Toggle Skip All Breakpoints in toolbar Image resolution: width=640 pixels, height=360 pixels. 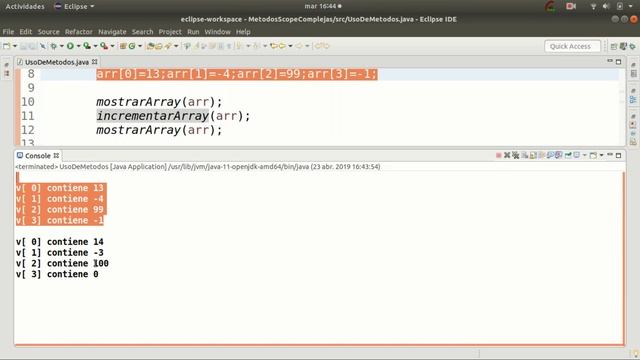click(42, 46)
